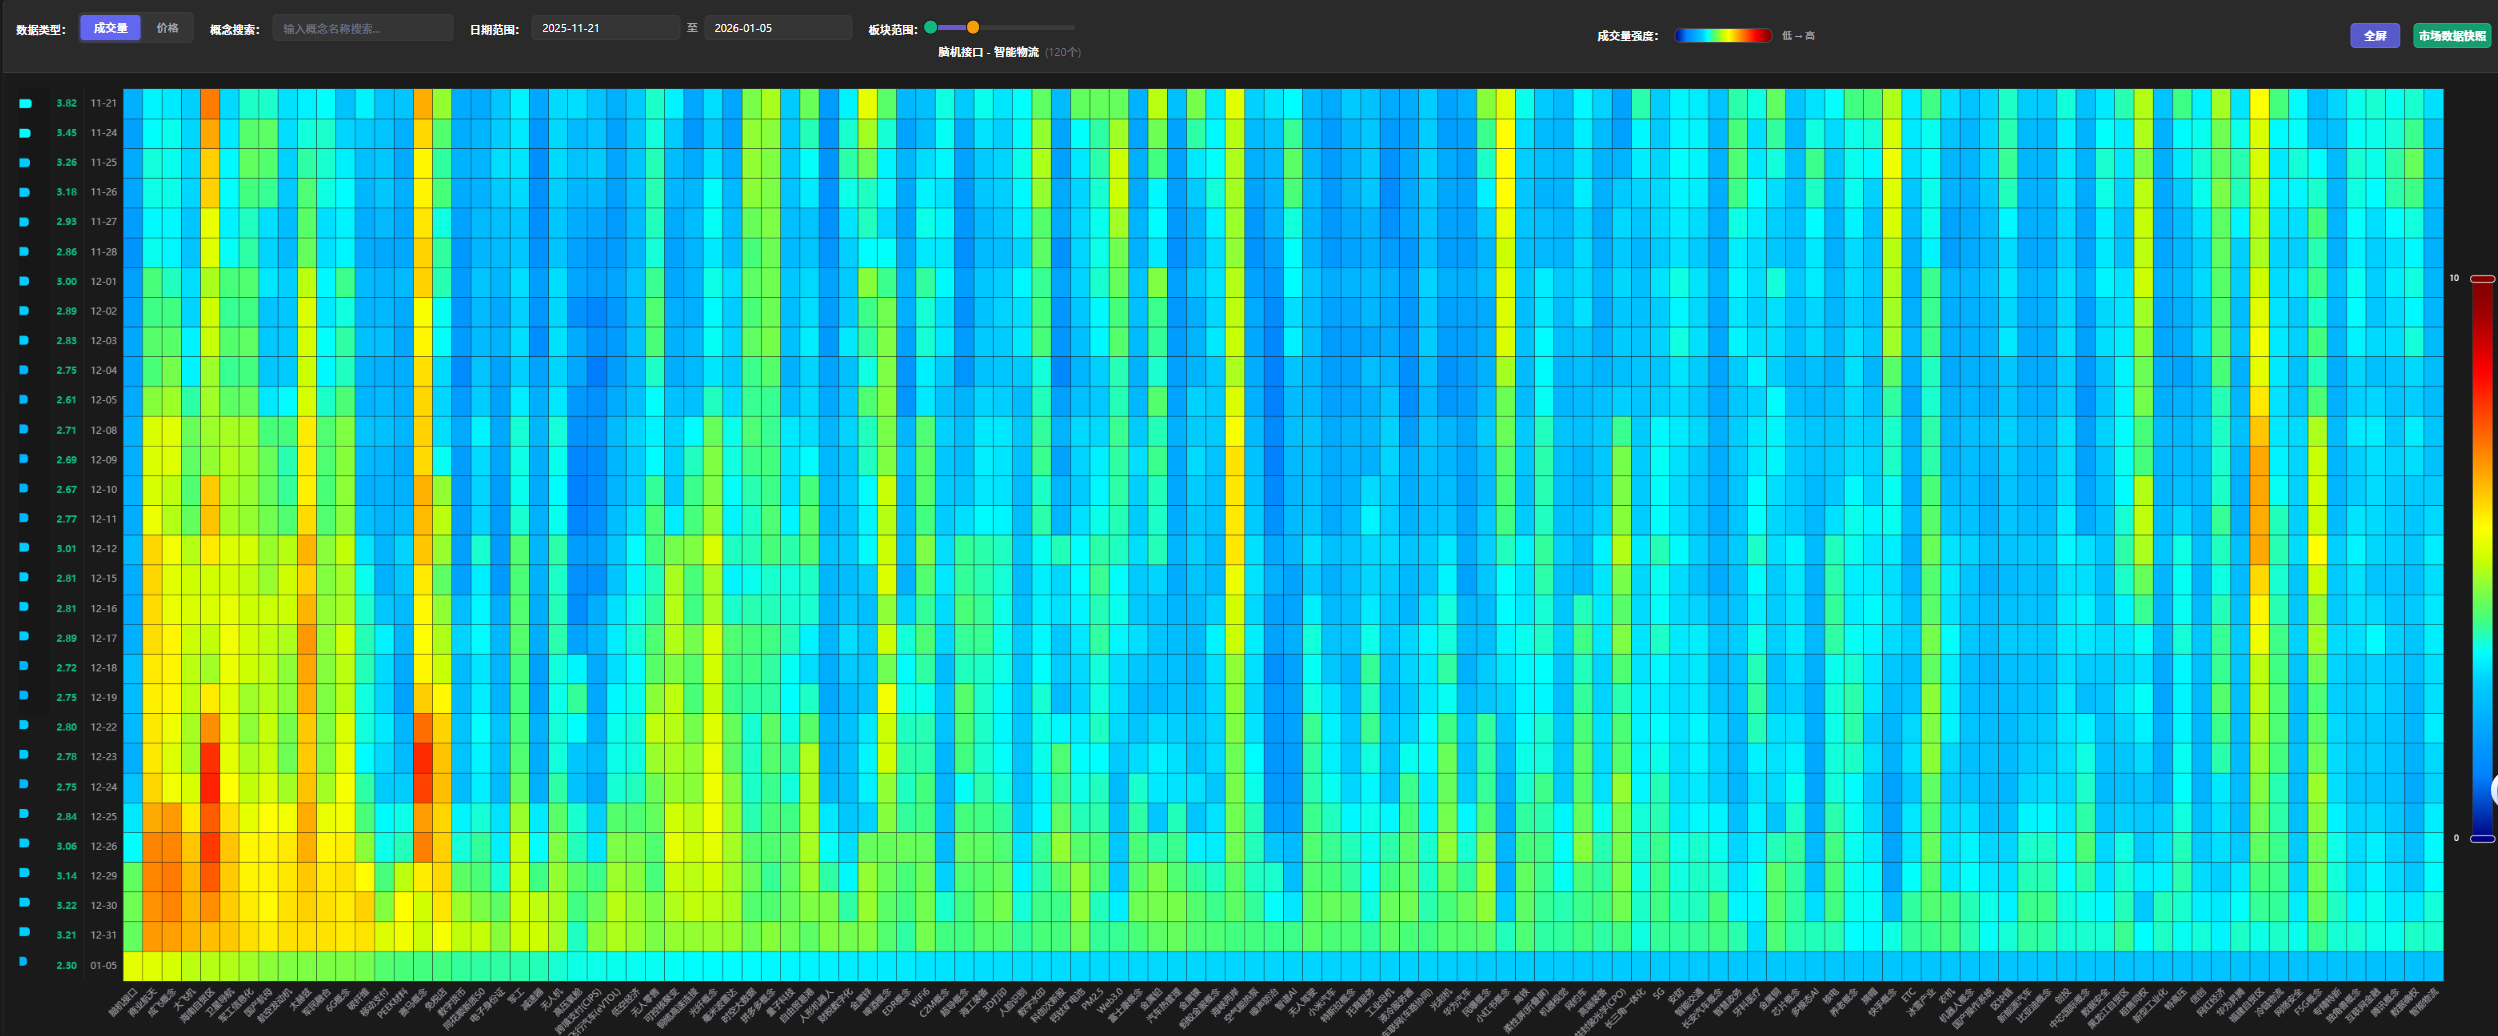The image size is (2498, 1036).
Task: Click the 市场数据快照 button
Action: click(x=2452, y=36)
